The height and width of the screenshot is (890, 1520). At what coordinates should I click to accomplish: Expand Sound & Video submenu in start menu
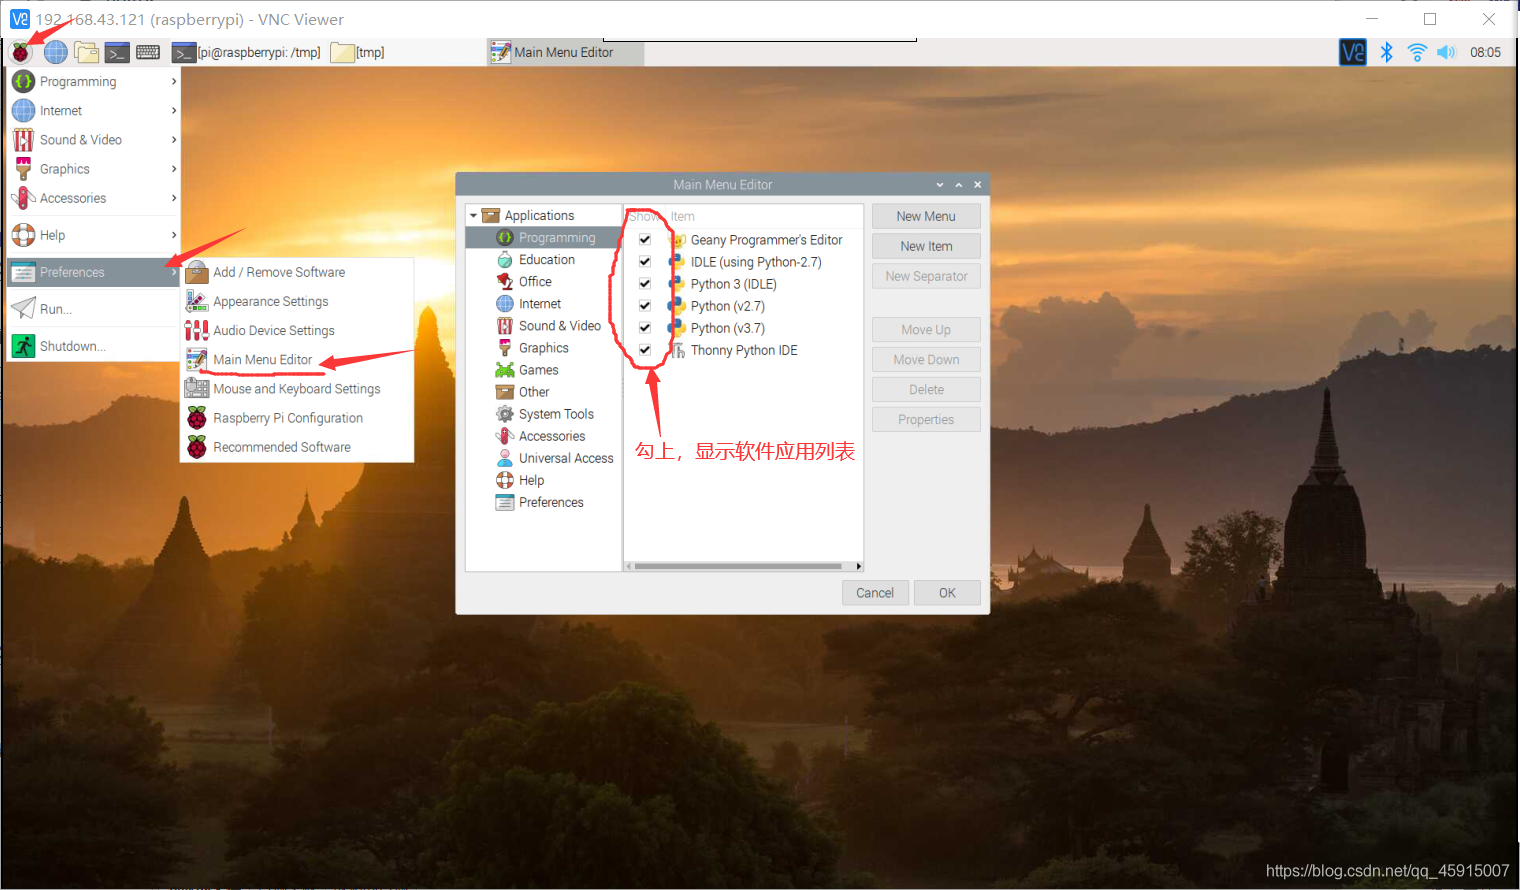tap(94, 140)
